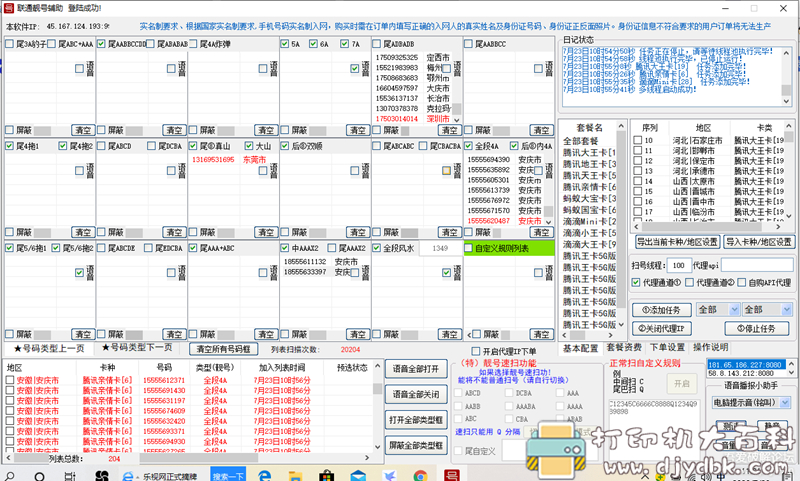Open the fan-shaped app on the taskbar

[x=102, y=476]
